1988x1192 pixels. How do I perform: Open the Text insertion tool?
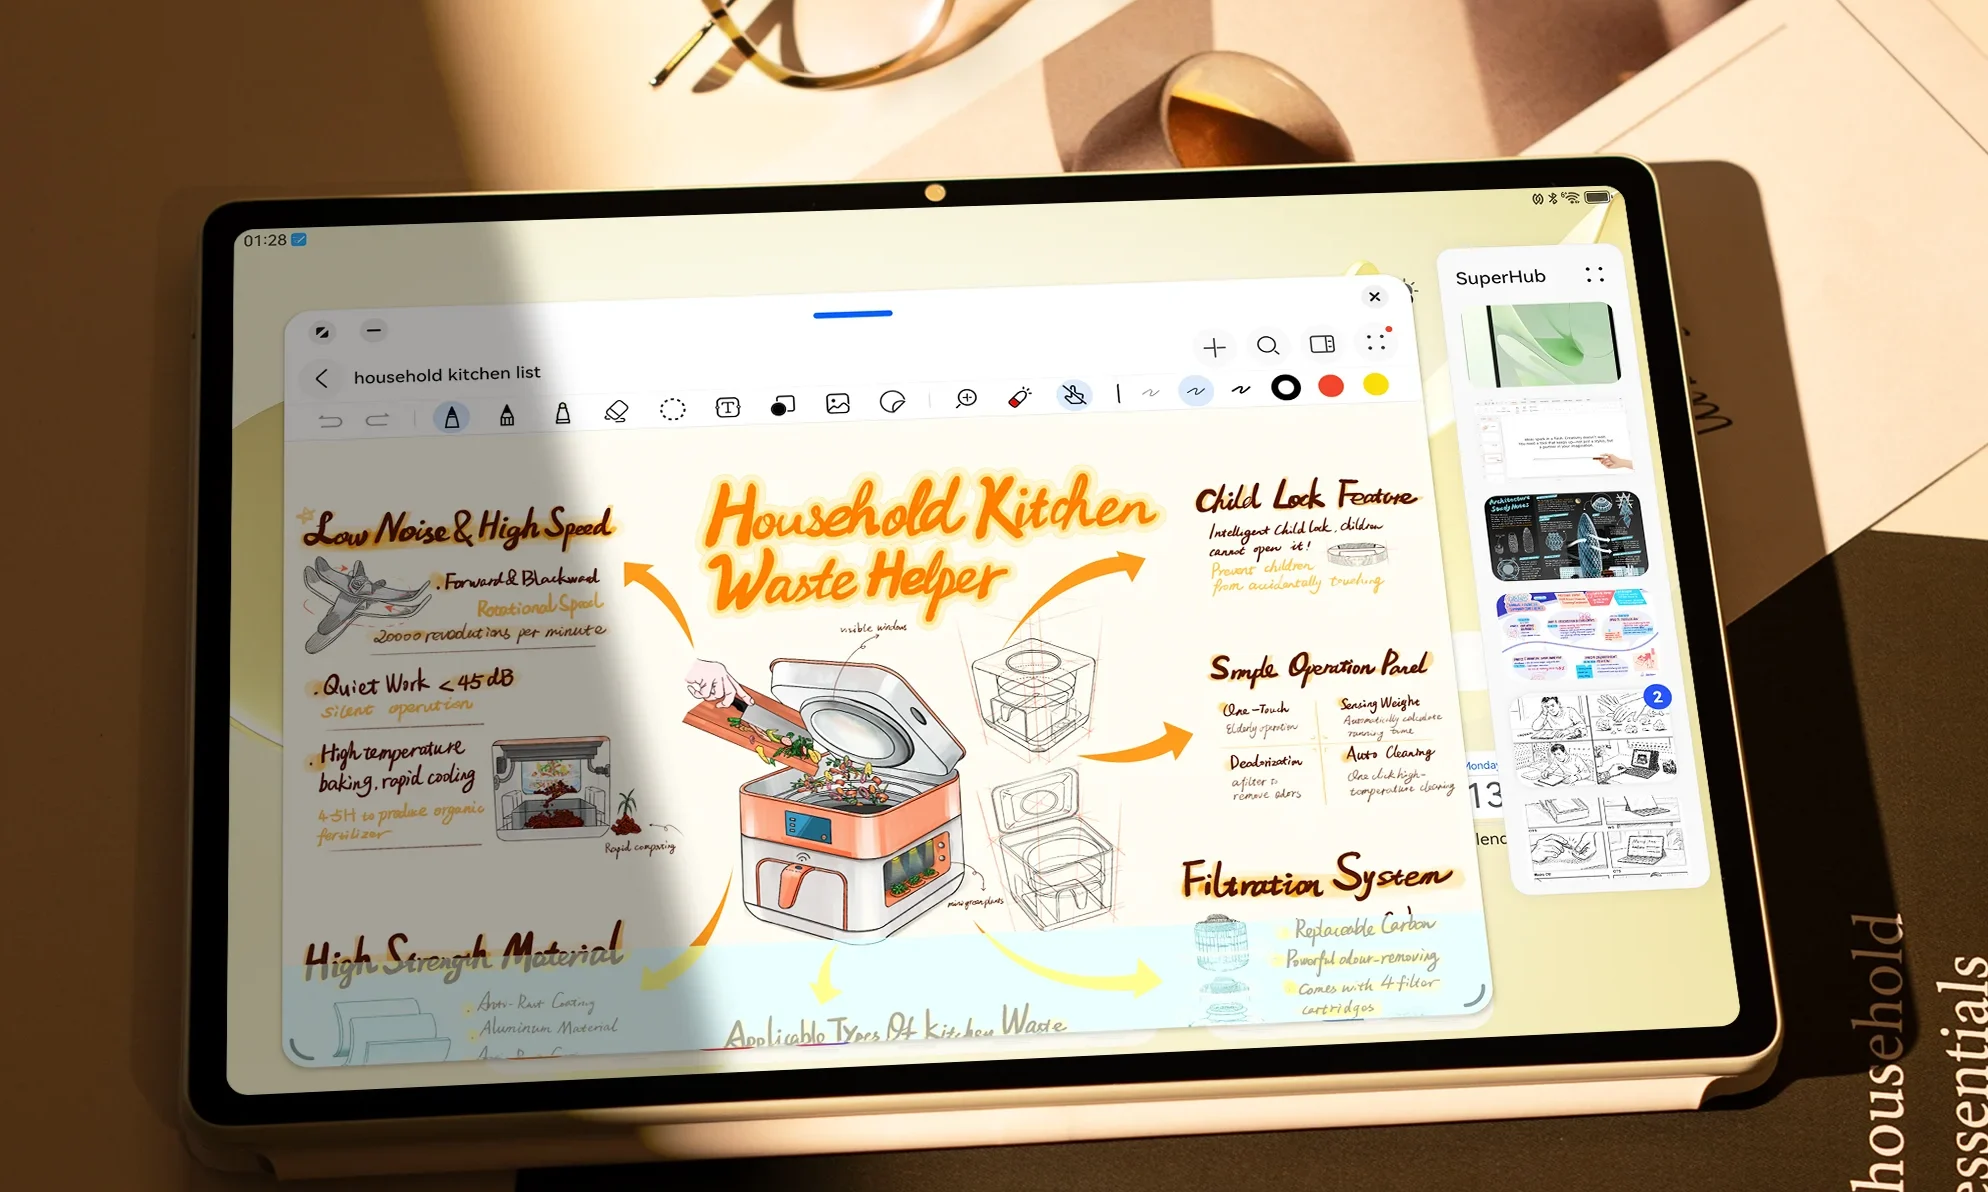[x=727, y=405]
